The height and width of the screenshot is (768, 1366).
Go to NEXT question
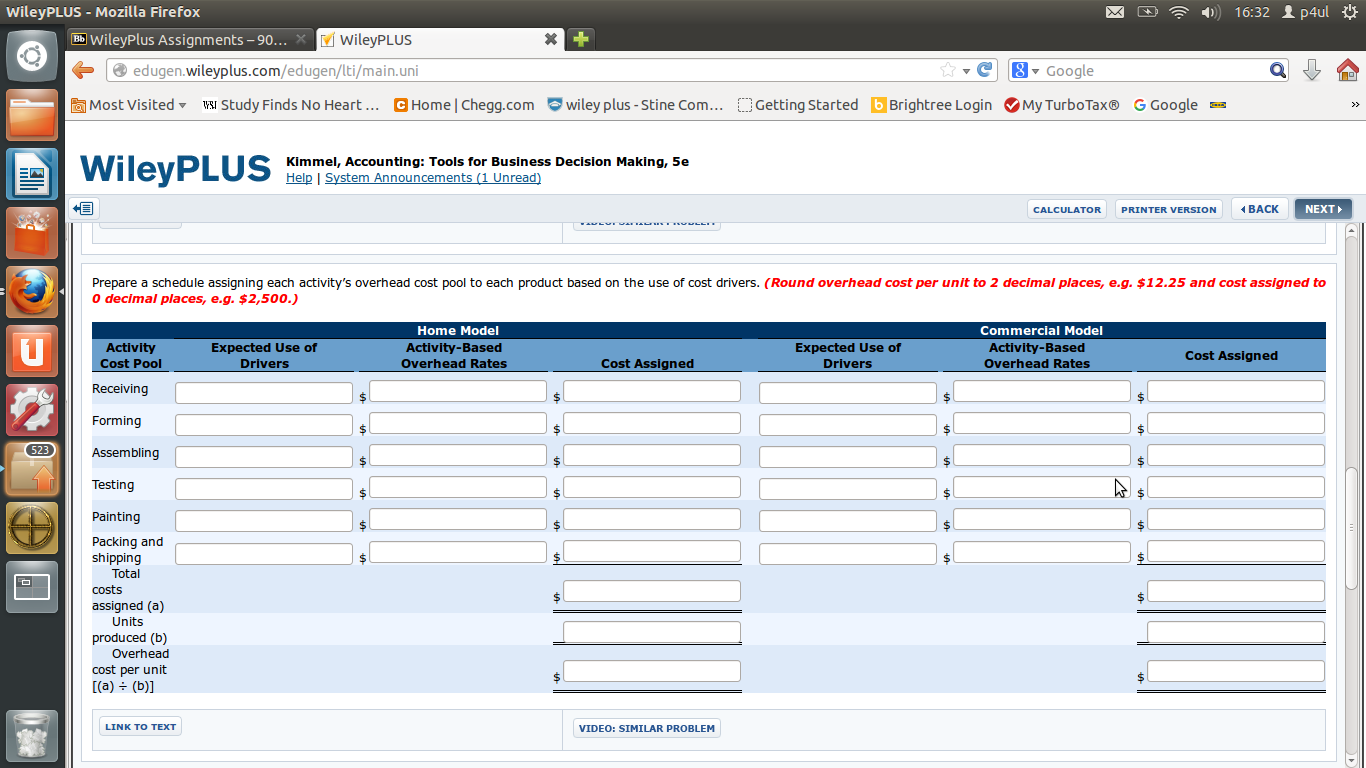point(1322,209)
